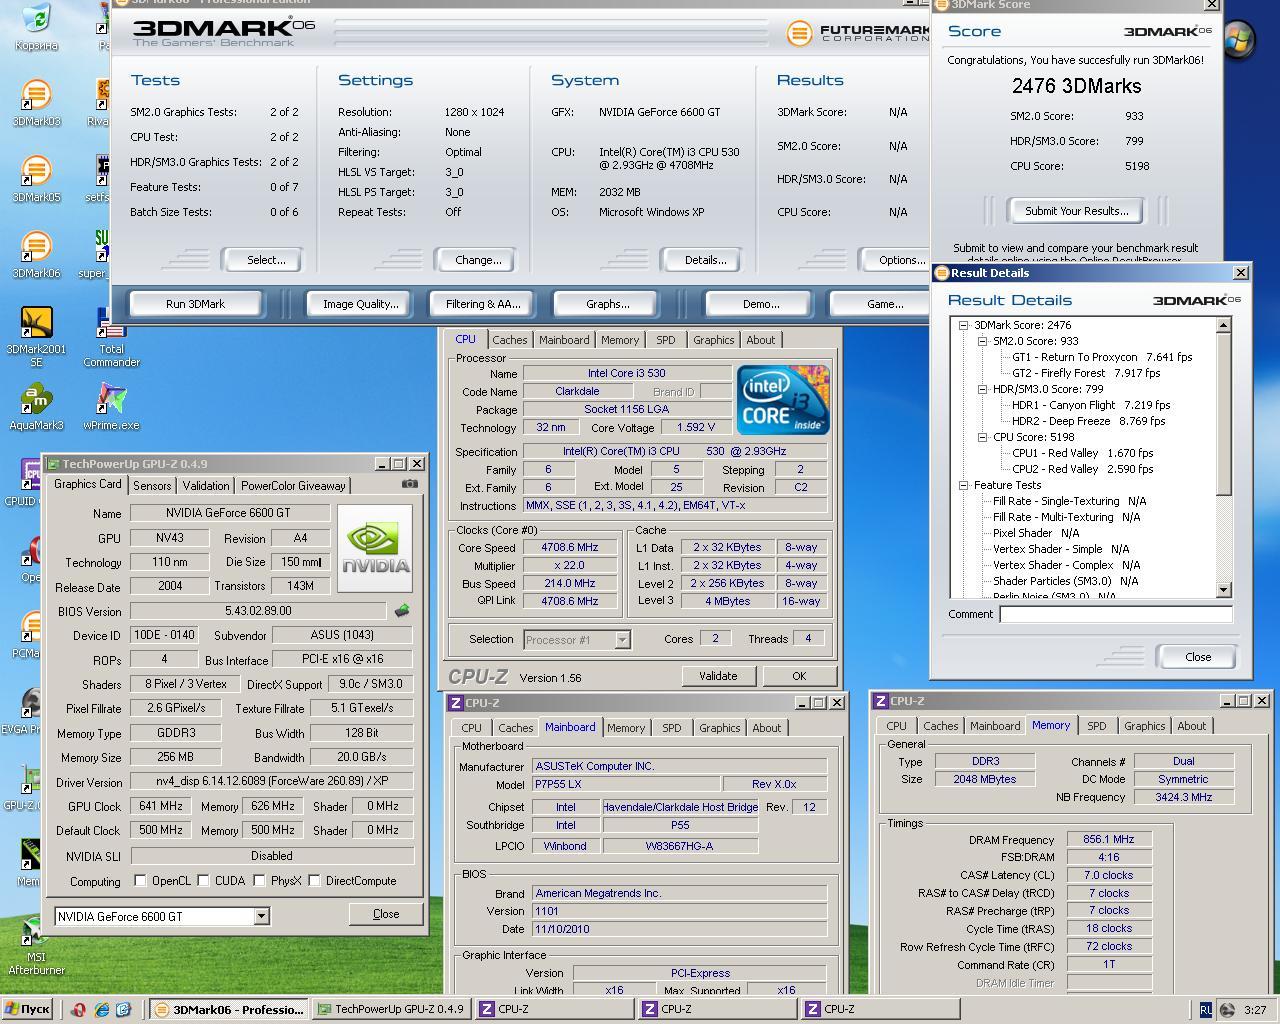Image resolution: width=1280 pixels, height=1024 pixels.
Task: Collapse the 3DMark Score tree node
Action: click(964, 325)
